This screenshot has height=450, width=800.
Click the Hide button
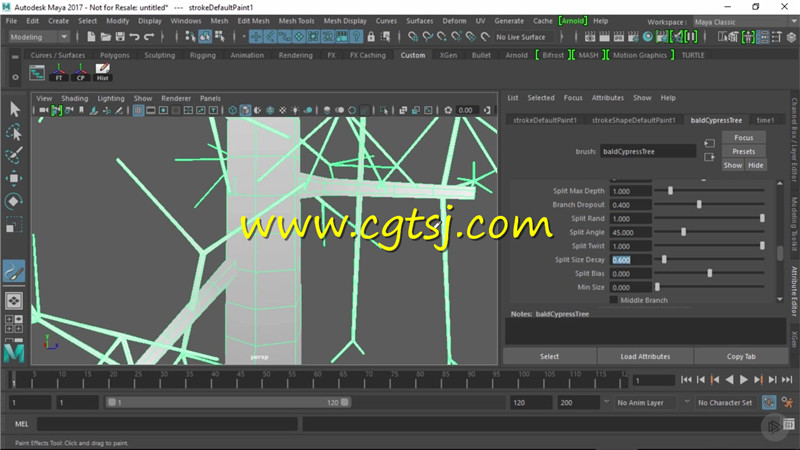756,165
